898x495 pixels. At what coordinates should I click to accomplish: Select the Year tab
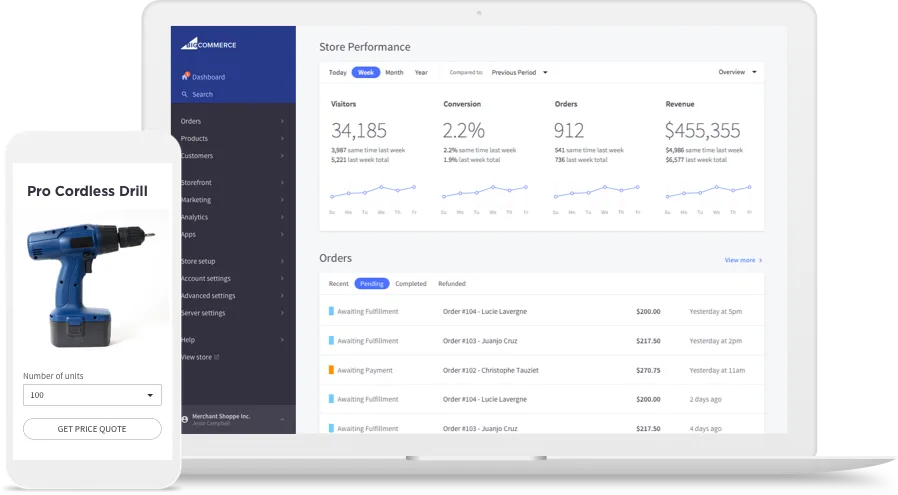tap(421, 73)
